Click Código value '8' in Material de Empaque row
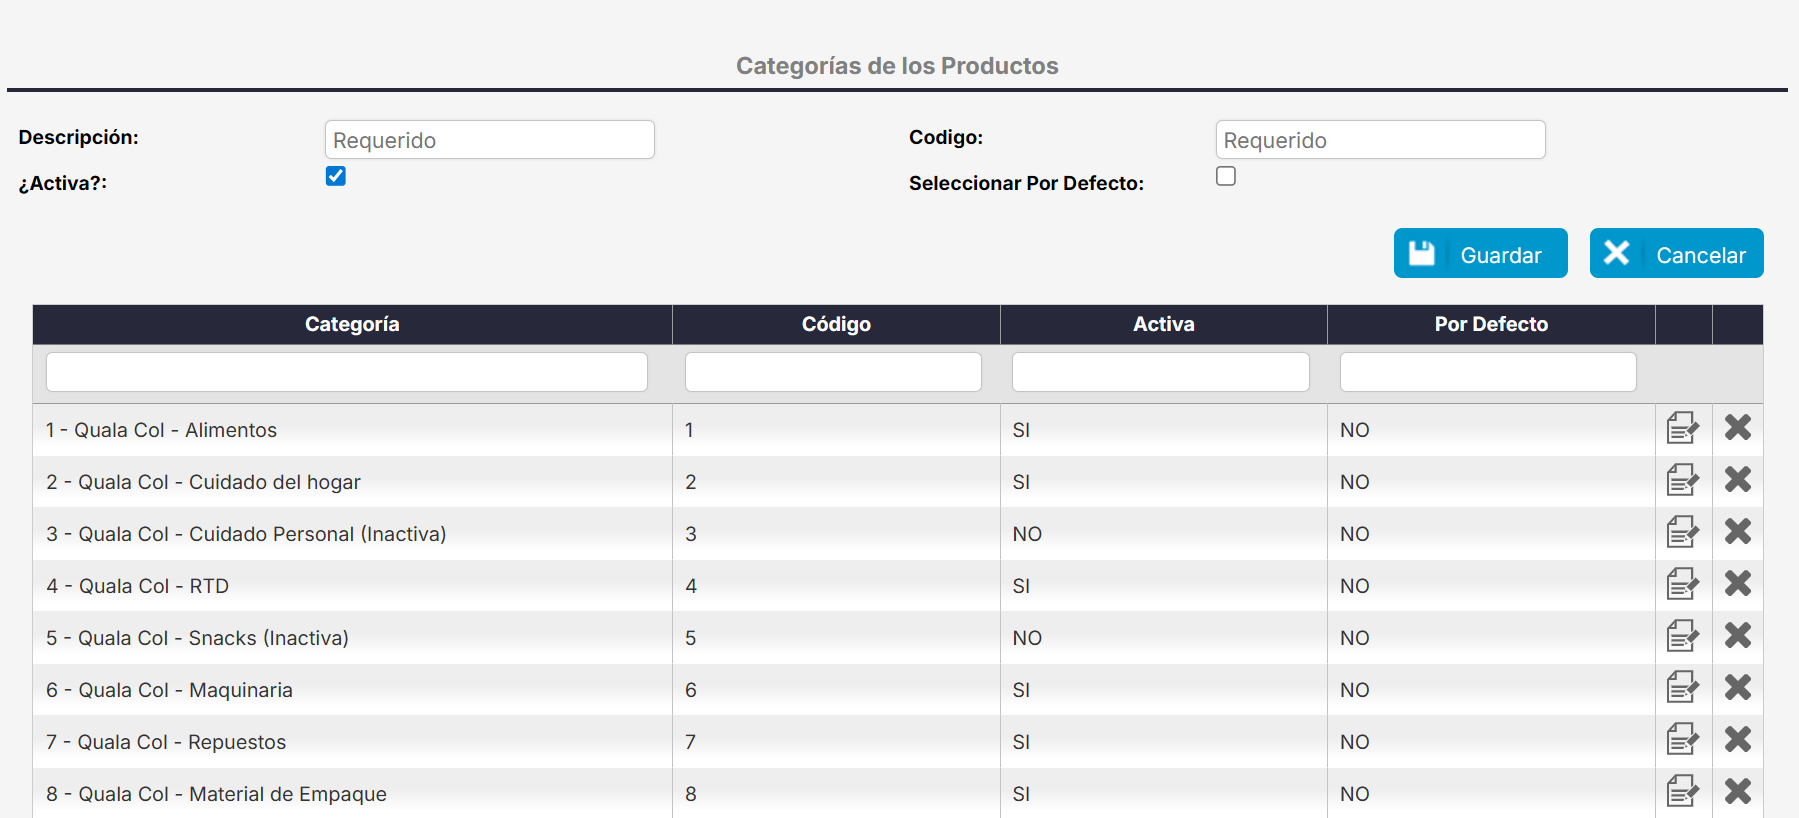1799x818 pixels. pyautogui.click(x=690, y=794)
